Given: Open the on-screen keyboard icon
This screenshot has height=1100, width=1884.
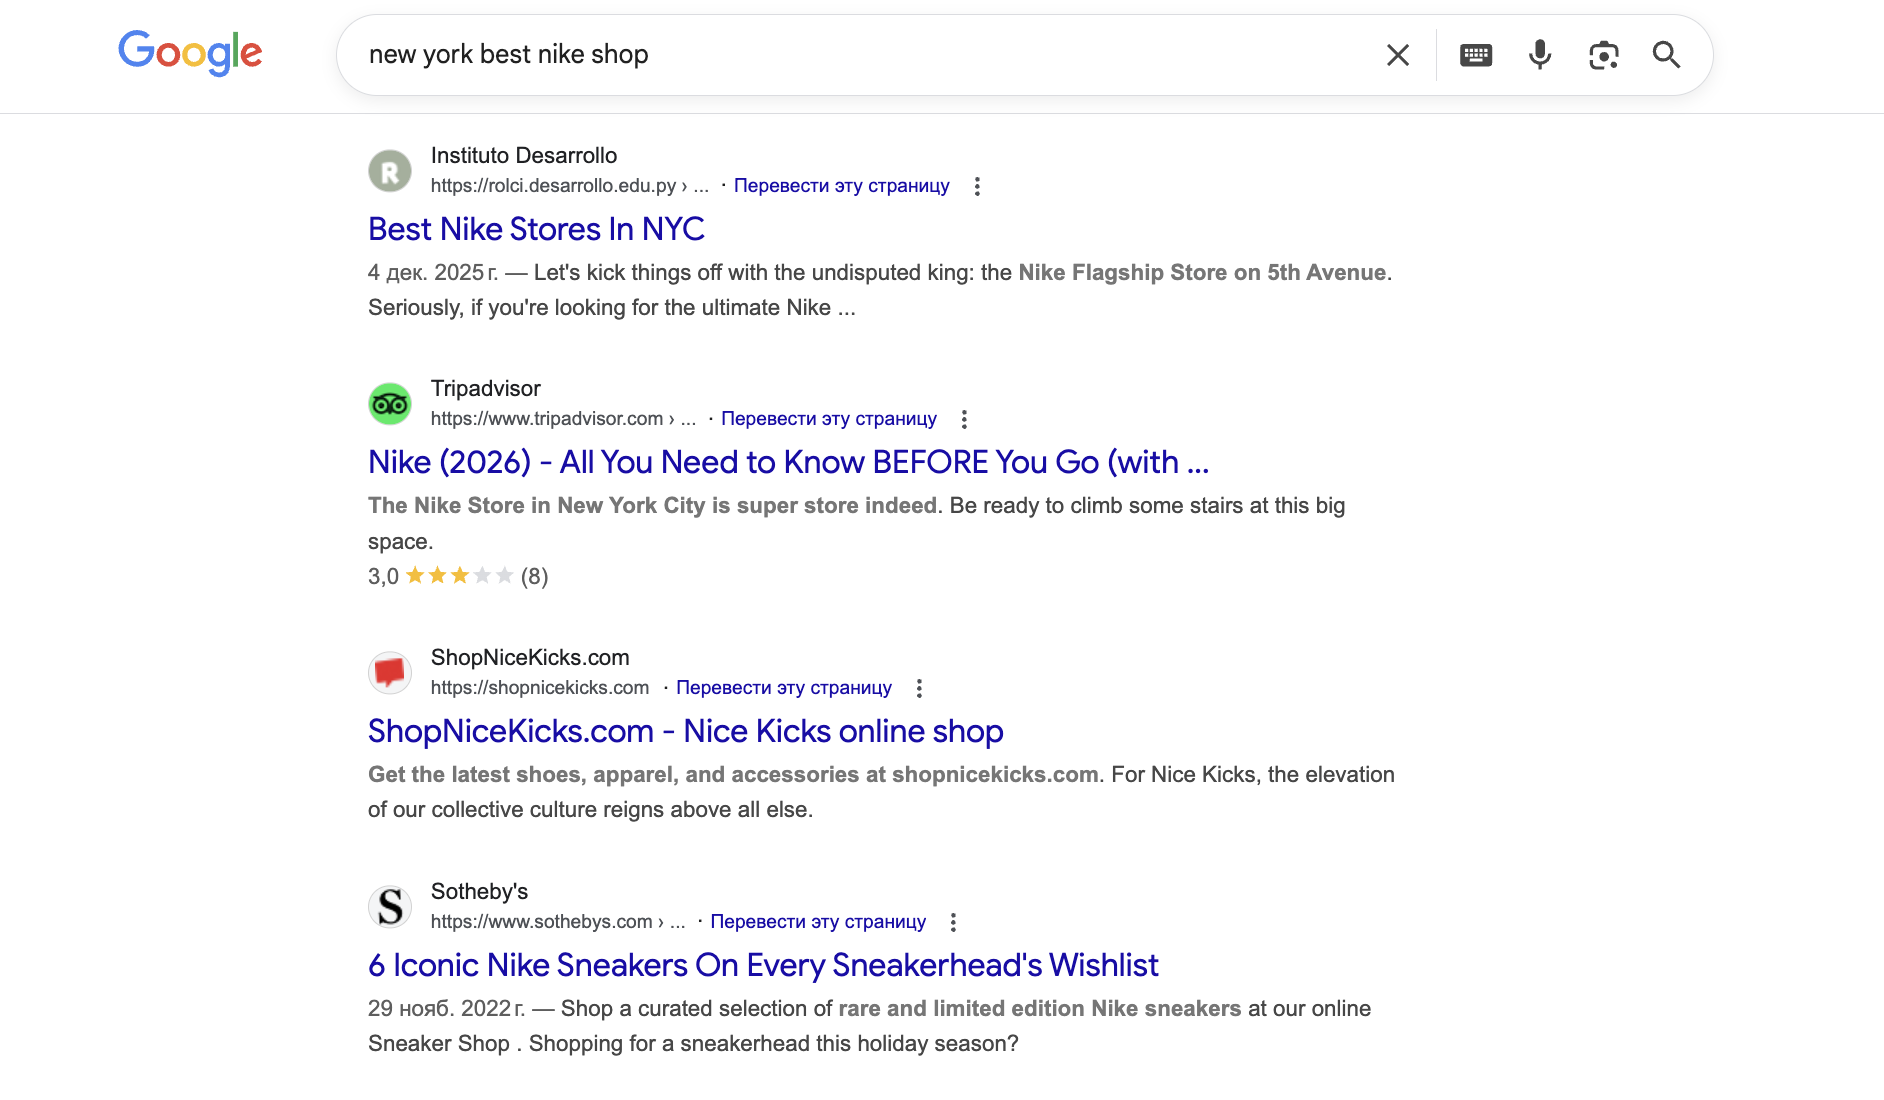Looking at the screenshot, I should pos(1477,55).
